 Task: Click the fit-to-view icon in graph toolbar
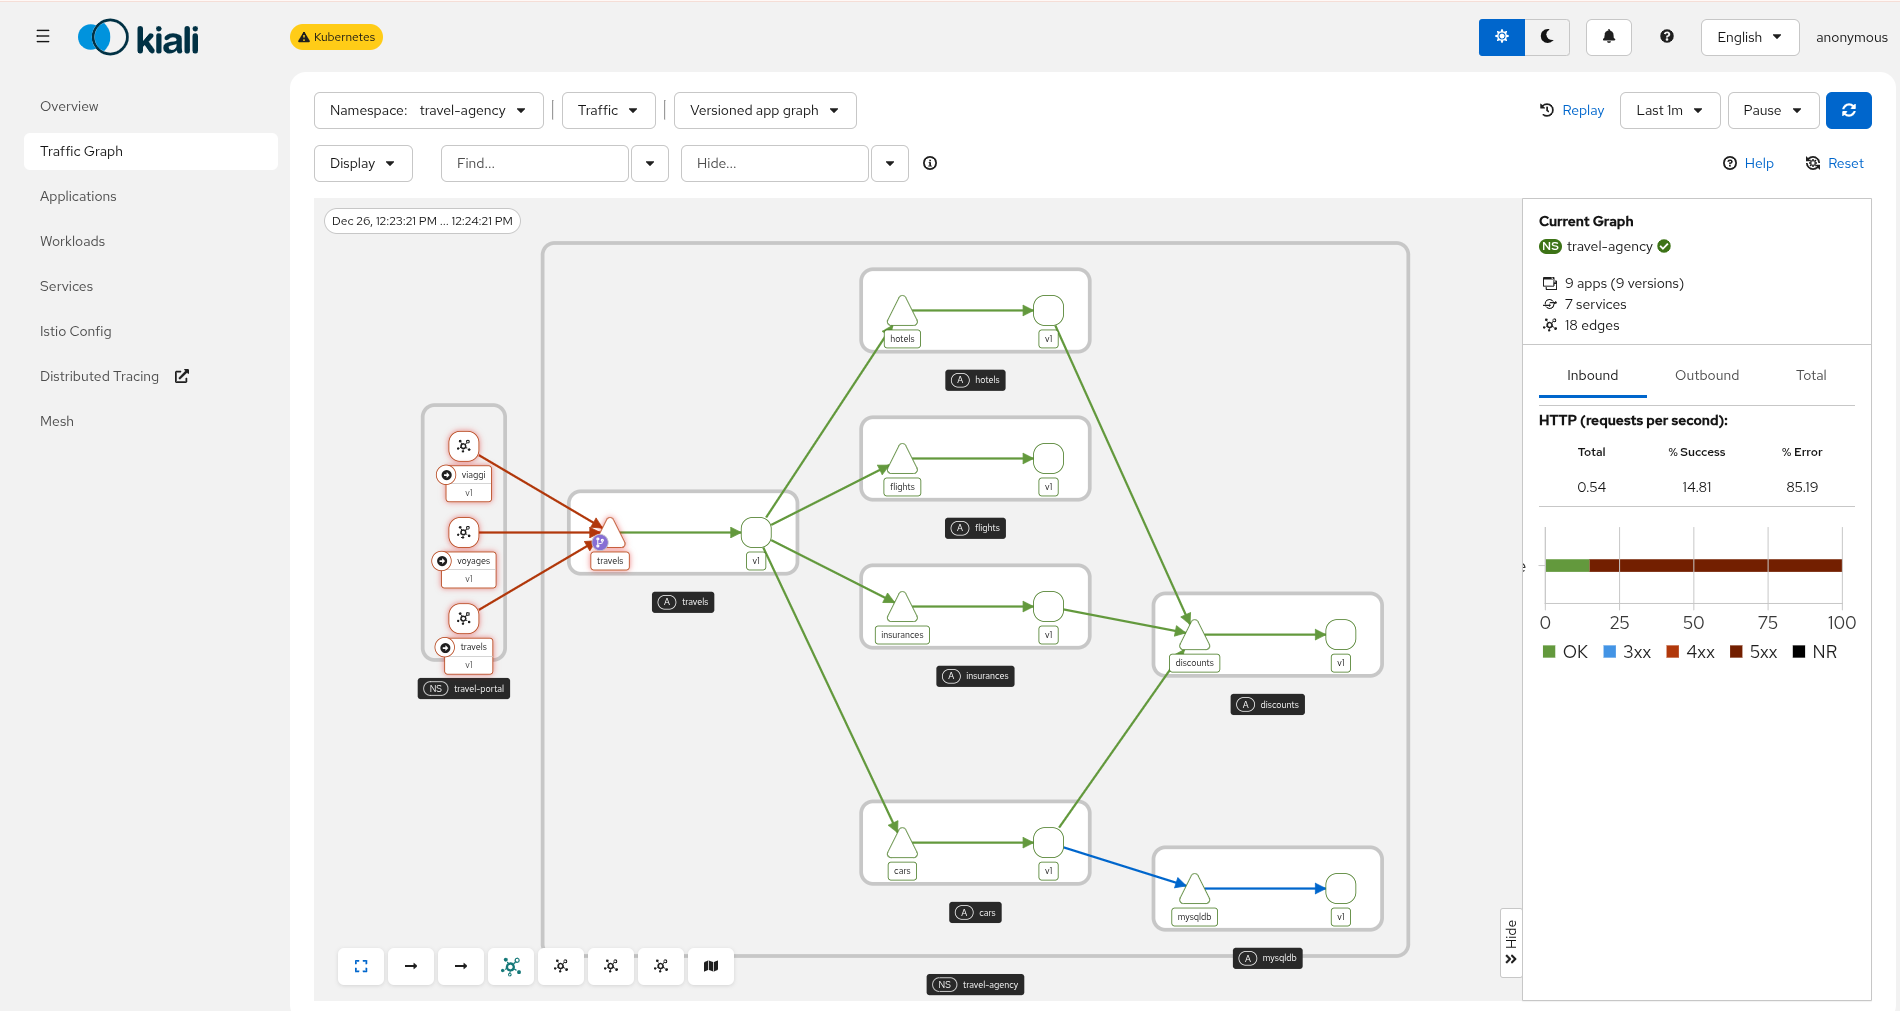[360, 966]
